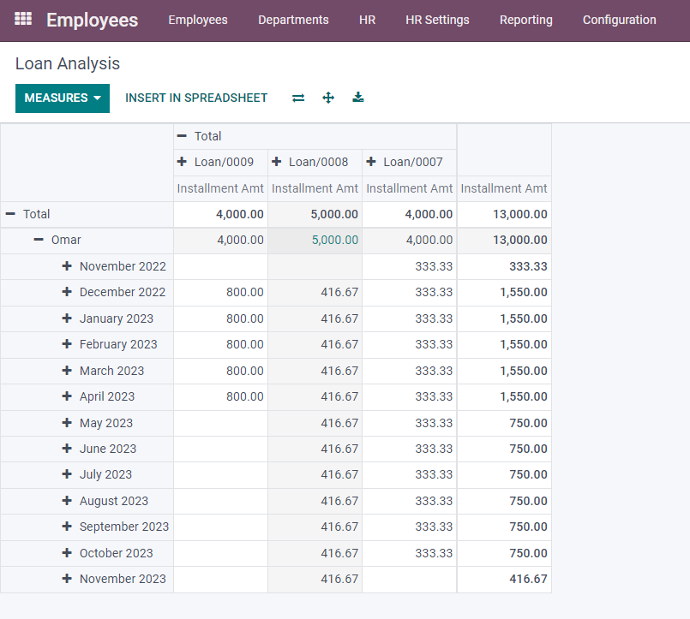Click the flip axis icon
This screenshot has width=690, height=619.
(x=298, y=98)
